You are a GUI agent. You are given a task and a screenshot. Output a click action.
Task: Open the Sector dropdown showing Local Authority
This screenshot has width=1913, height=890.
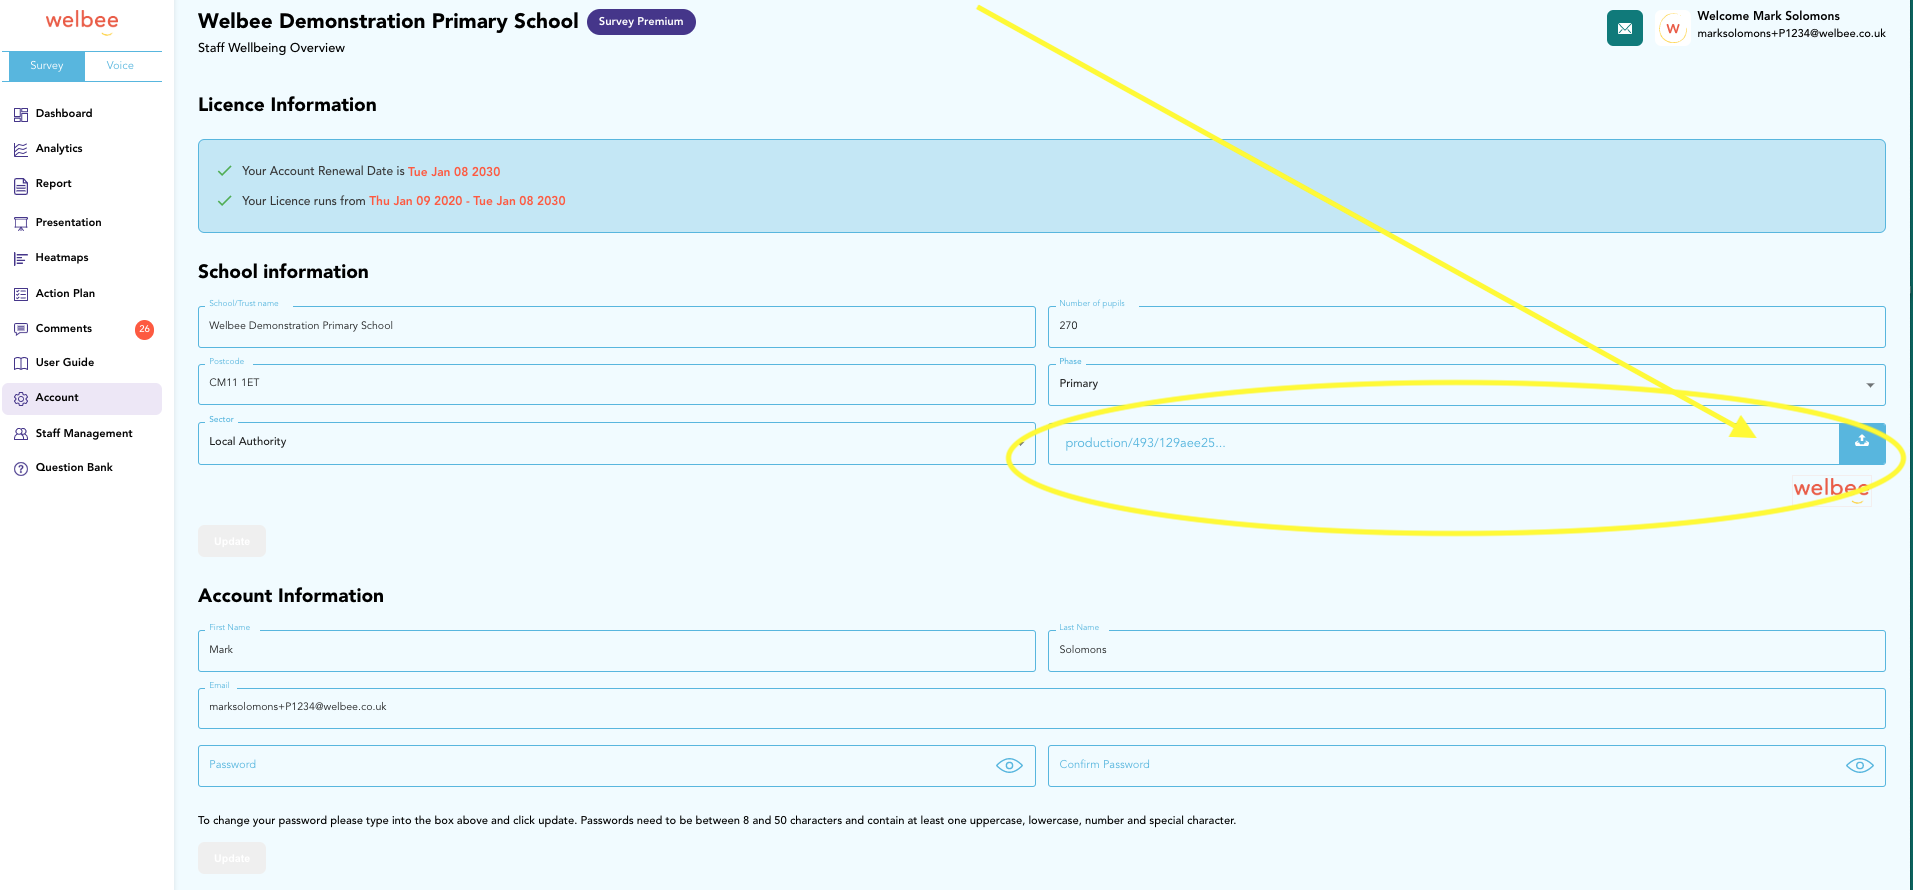point(616,443)
